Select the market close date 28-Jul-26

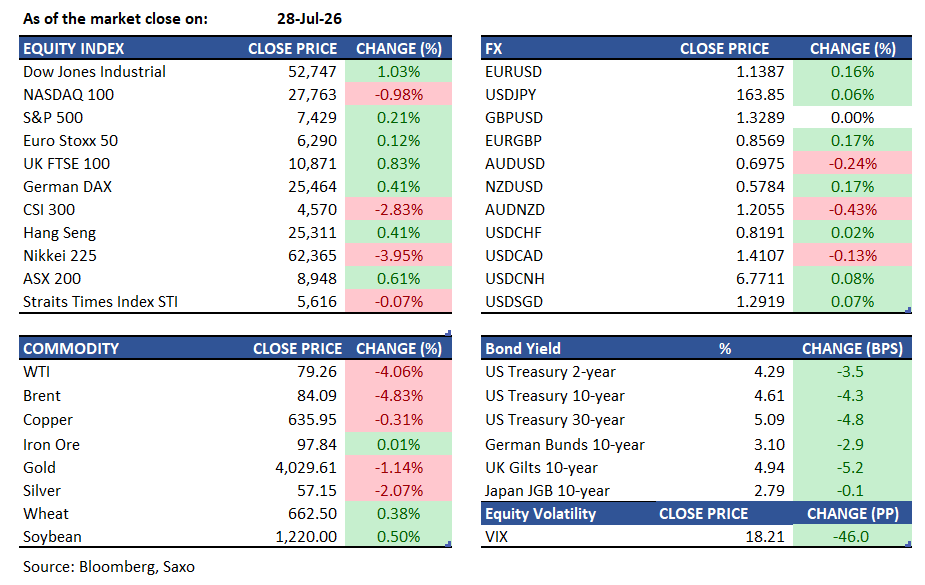tap(309, 19)
